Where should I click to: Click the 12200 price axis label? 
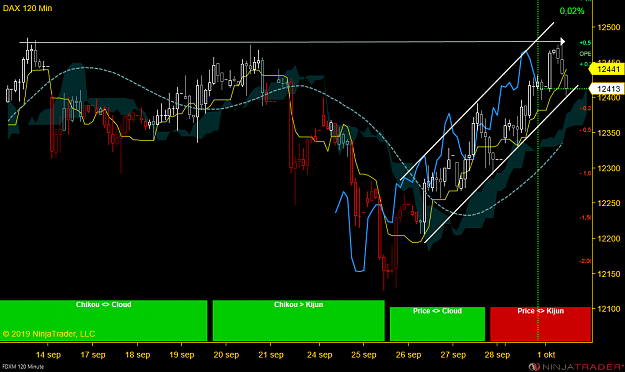point(609,238)
